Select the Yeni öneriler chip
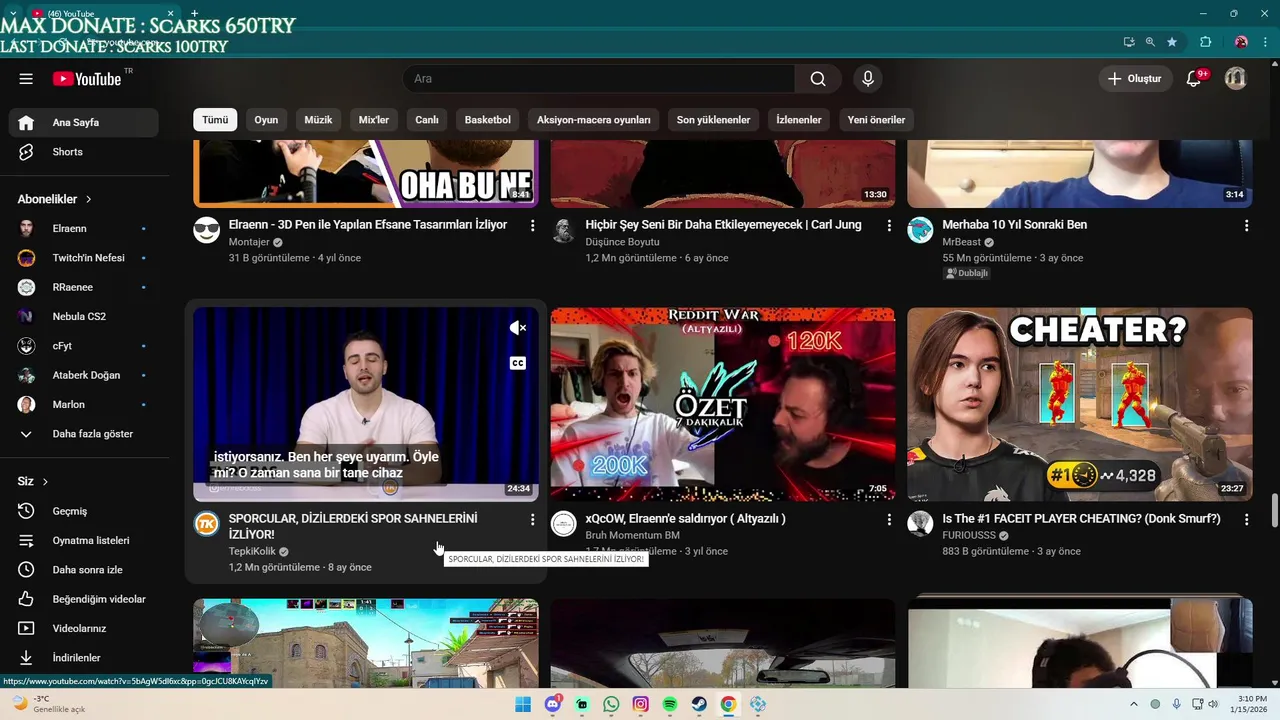The width and height of the screenshot is (1280, 720). point(876,120)
